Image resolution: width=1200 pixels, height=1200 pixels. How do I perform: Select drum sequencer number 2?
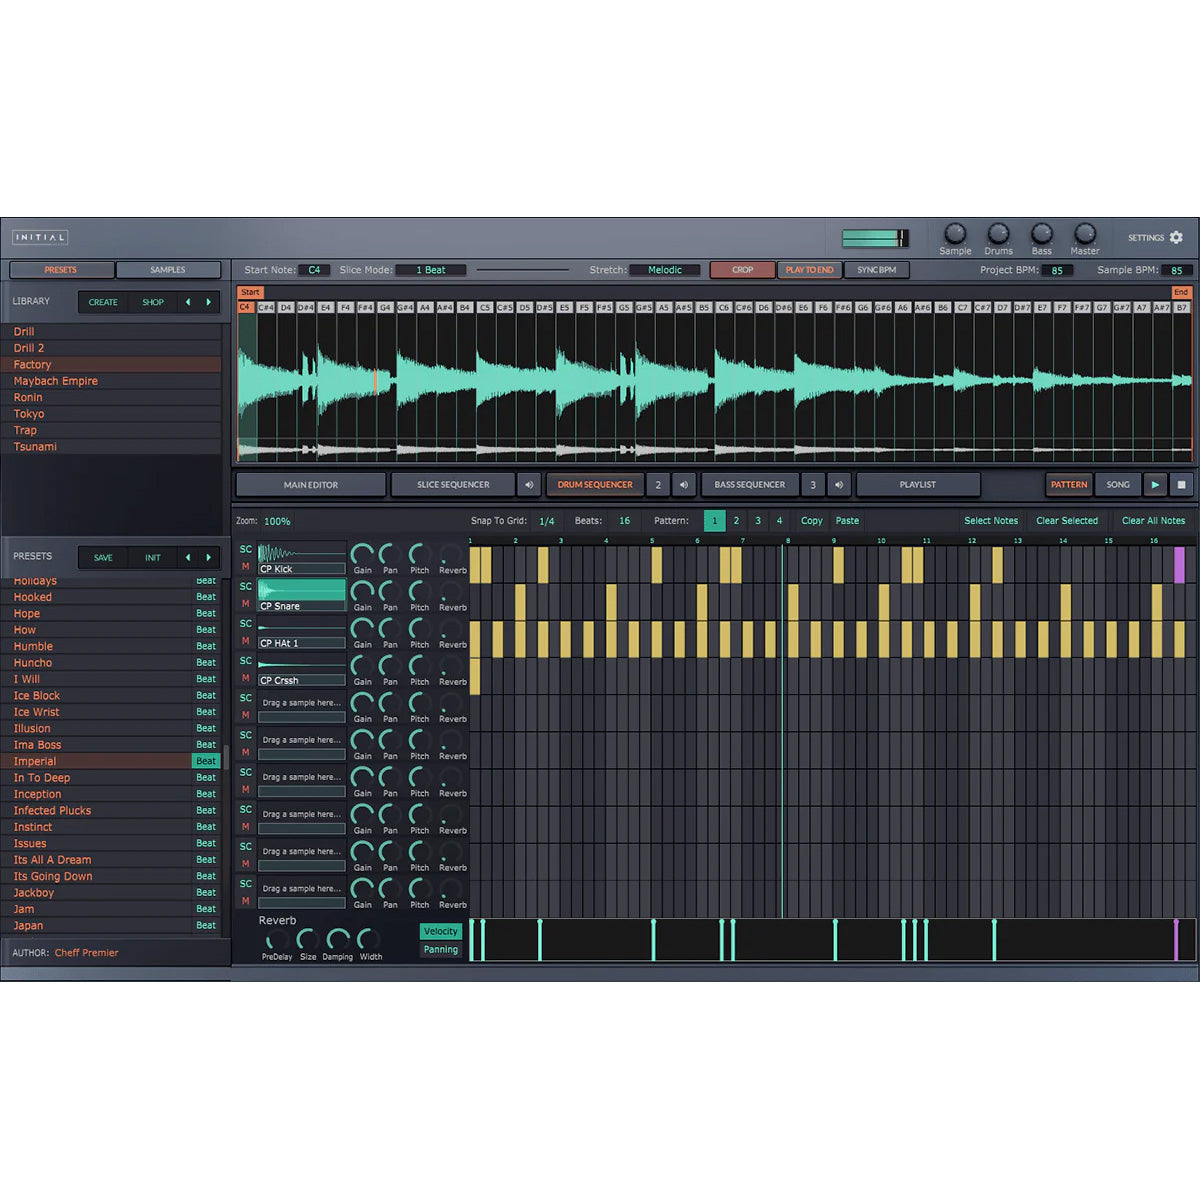click(658, 485)
